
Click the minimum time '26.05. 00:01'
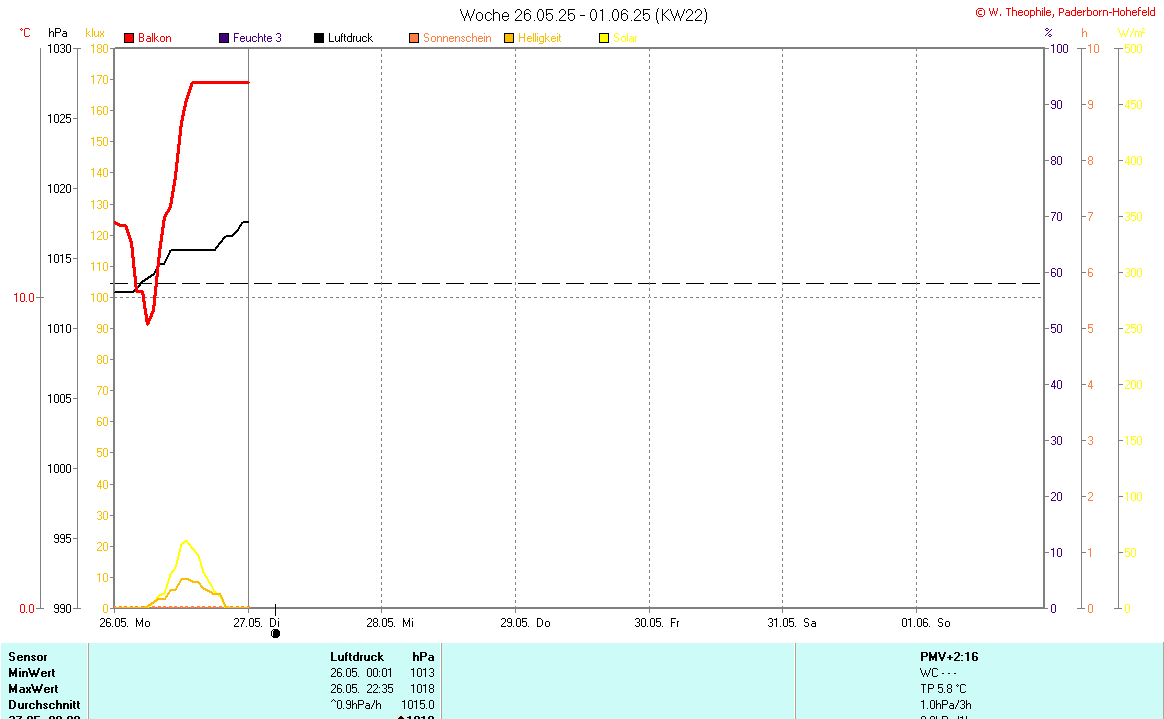point(362,673)
